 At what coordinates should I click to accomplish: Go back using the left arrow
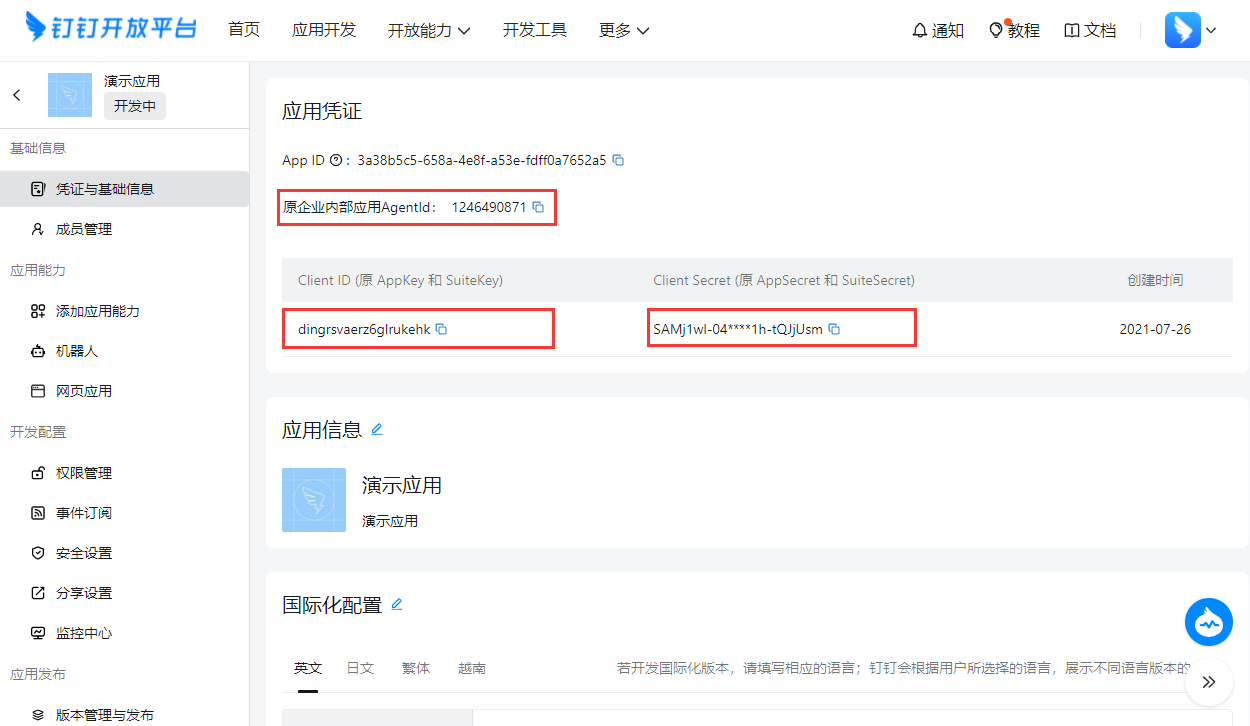tap(17, 95)
